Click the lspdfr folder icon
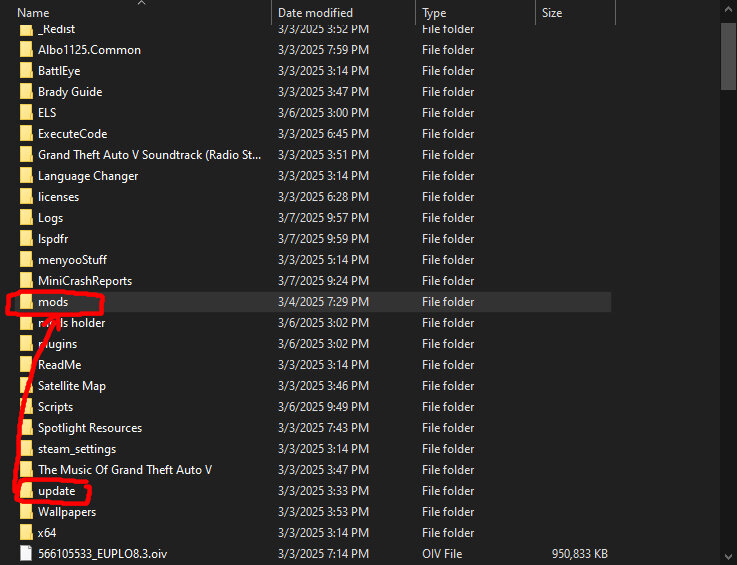This screenshot has width=737, height=565. point(26,239)
